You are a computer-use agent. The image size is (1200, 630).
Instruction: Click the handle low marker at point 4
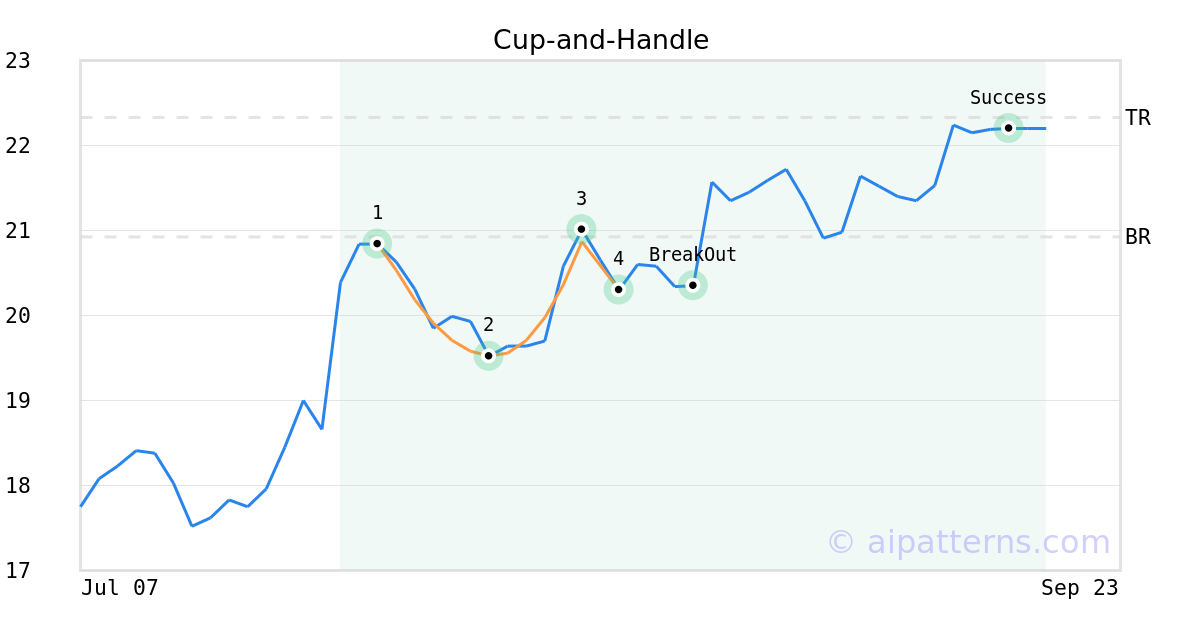tap(618, 289)
